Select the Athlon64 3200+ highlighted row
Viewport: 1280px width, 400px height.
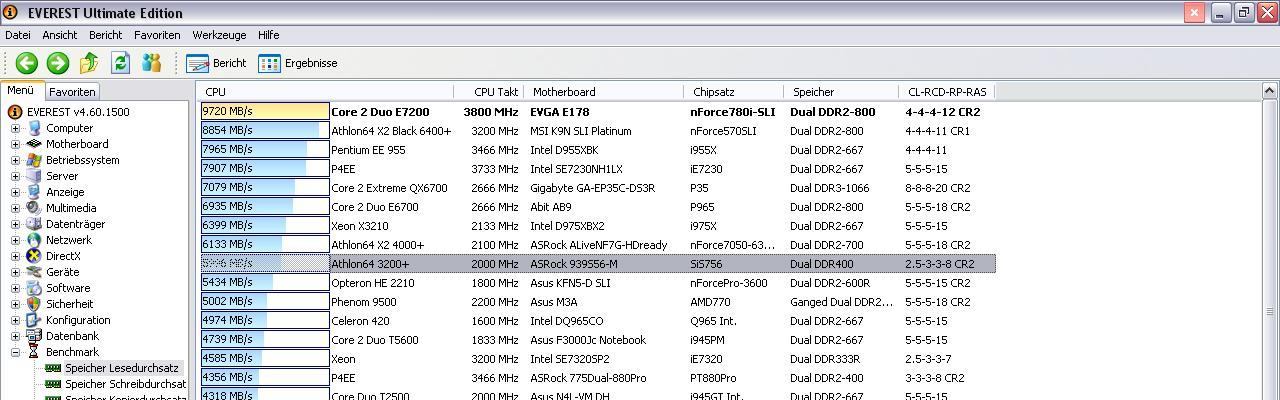pyautogui.click(x=597, y=264)
